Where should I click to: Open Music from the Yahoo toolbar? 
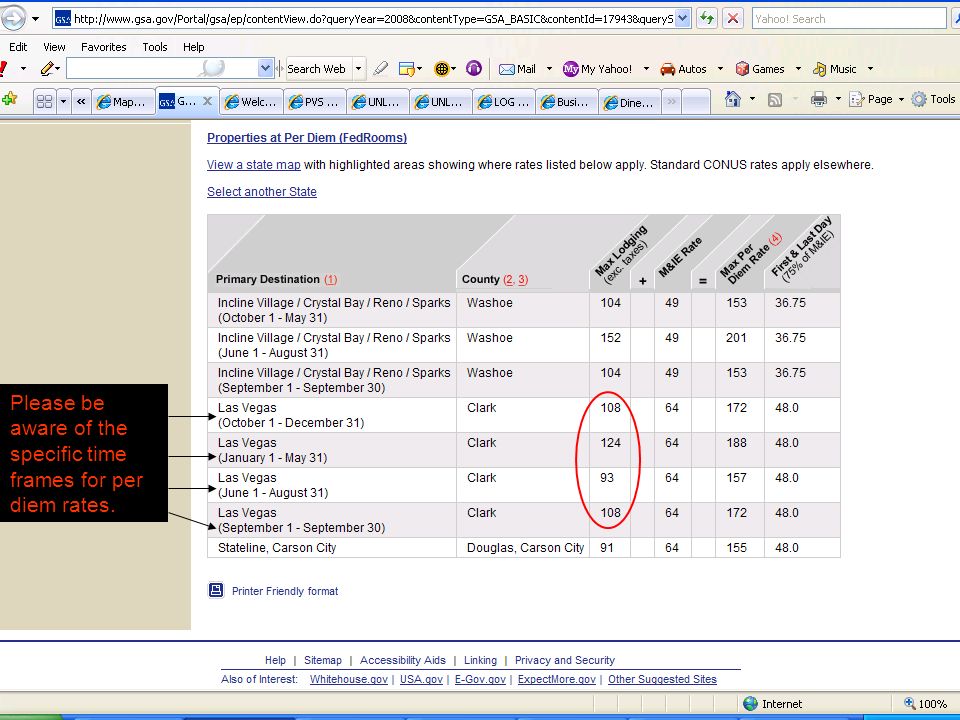tap(834, 69)
